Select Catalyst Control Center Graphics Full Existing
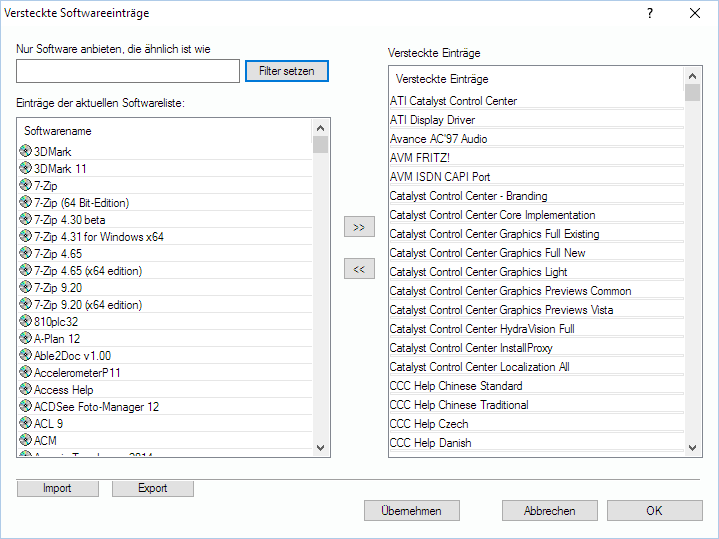 [536, 234]
